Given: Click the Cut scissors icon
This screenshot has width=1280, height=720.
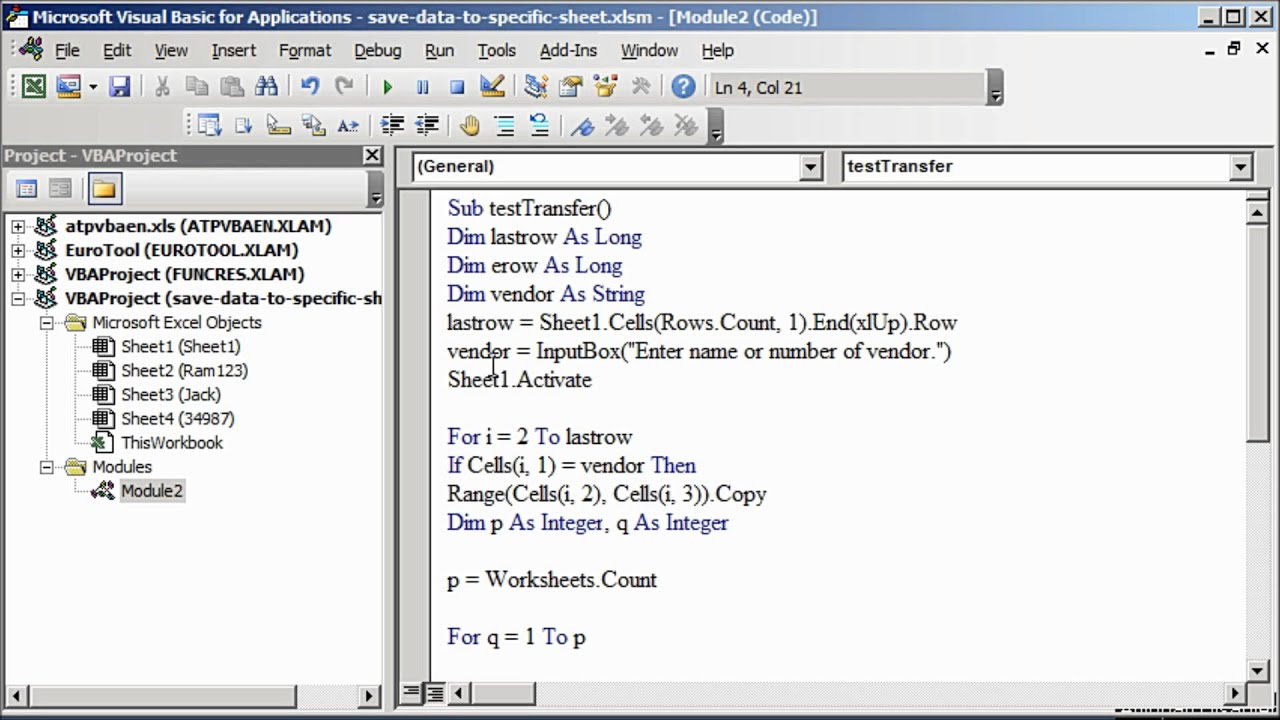Looking at the screenshot, I should pyautogui.click(x=162, y=87).
